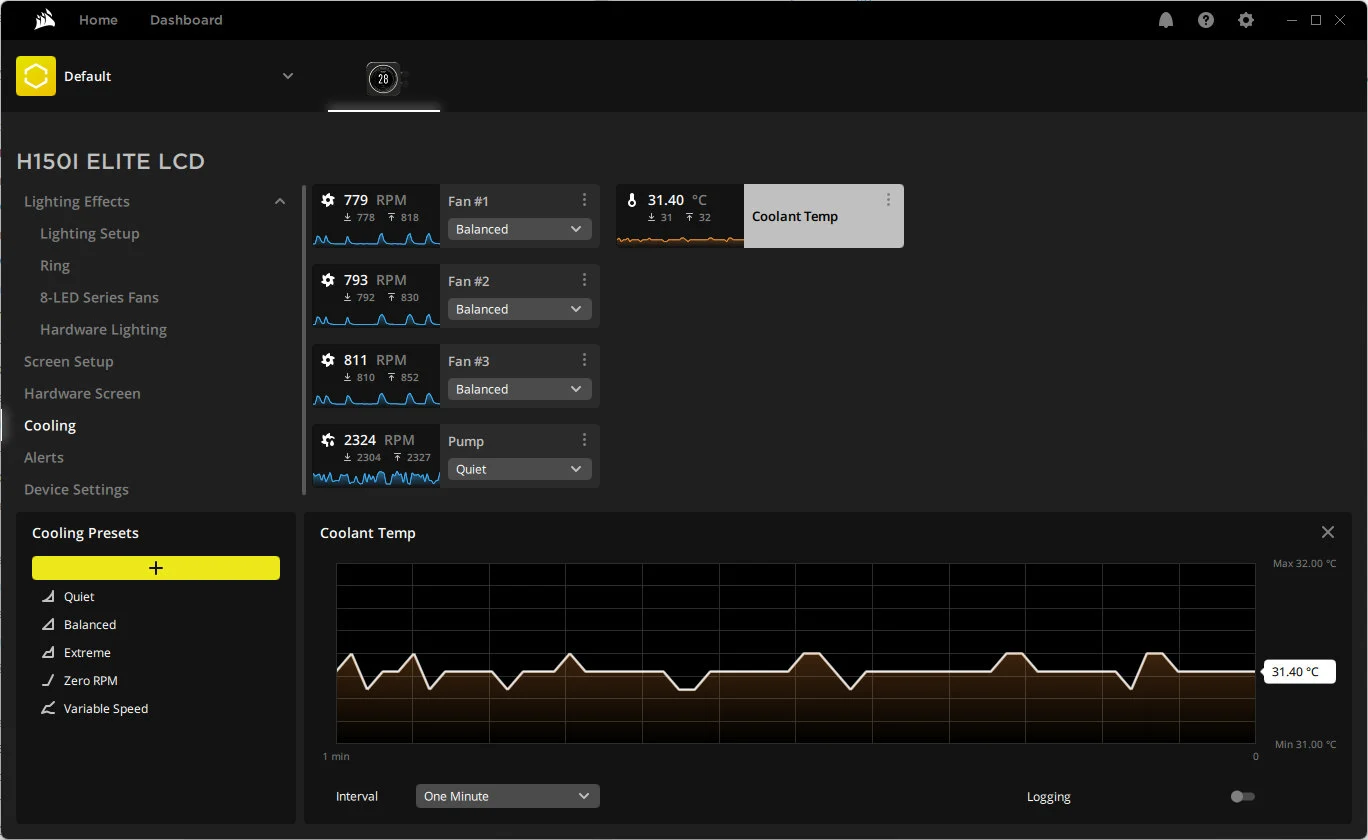Switch to the Dashboard tab
Screen dimensions: 1368x840
coord(186,20)
